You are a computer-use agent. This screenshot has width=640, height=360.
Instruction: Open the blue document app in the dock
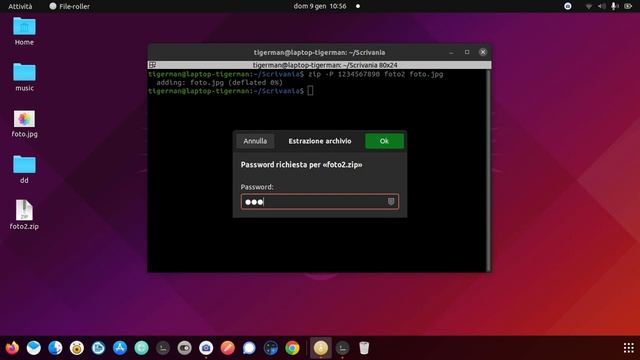click(98, 348)
